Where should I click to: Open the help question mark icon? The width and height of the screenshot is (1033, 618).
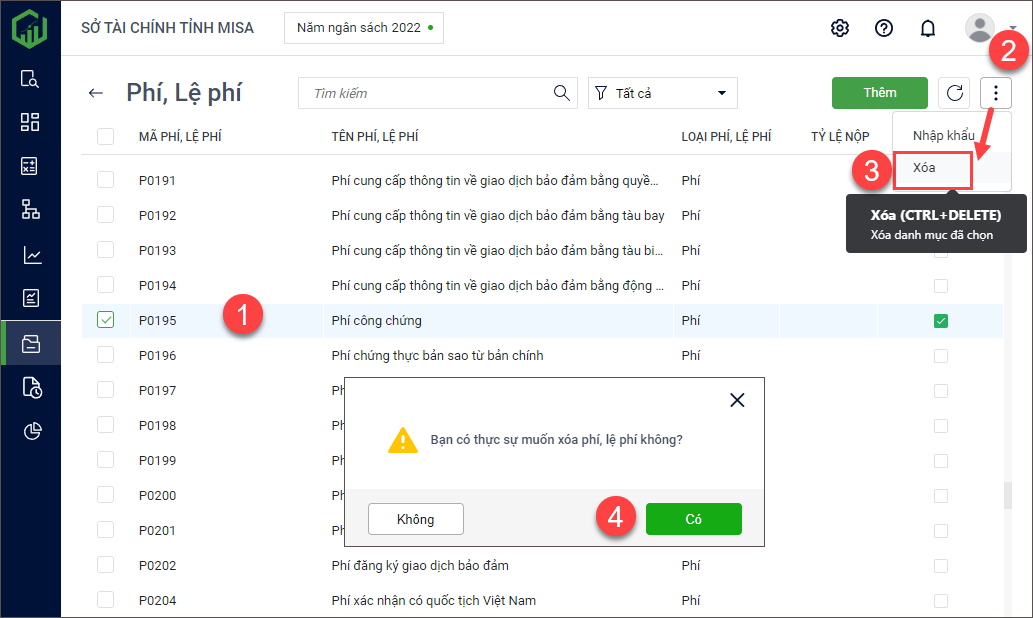click(884, 28)
